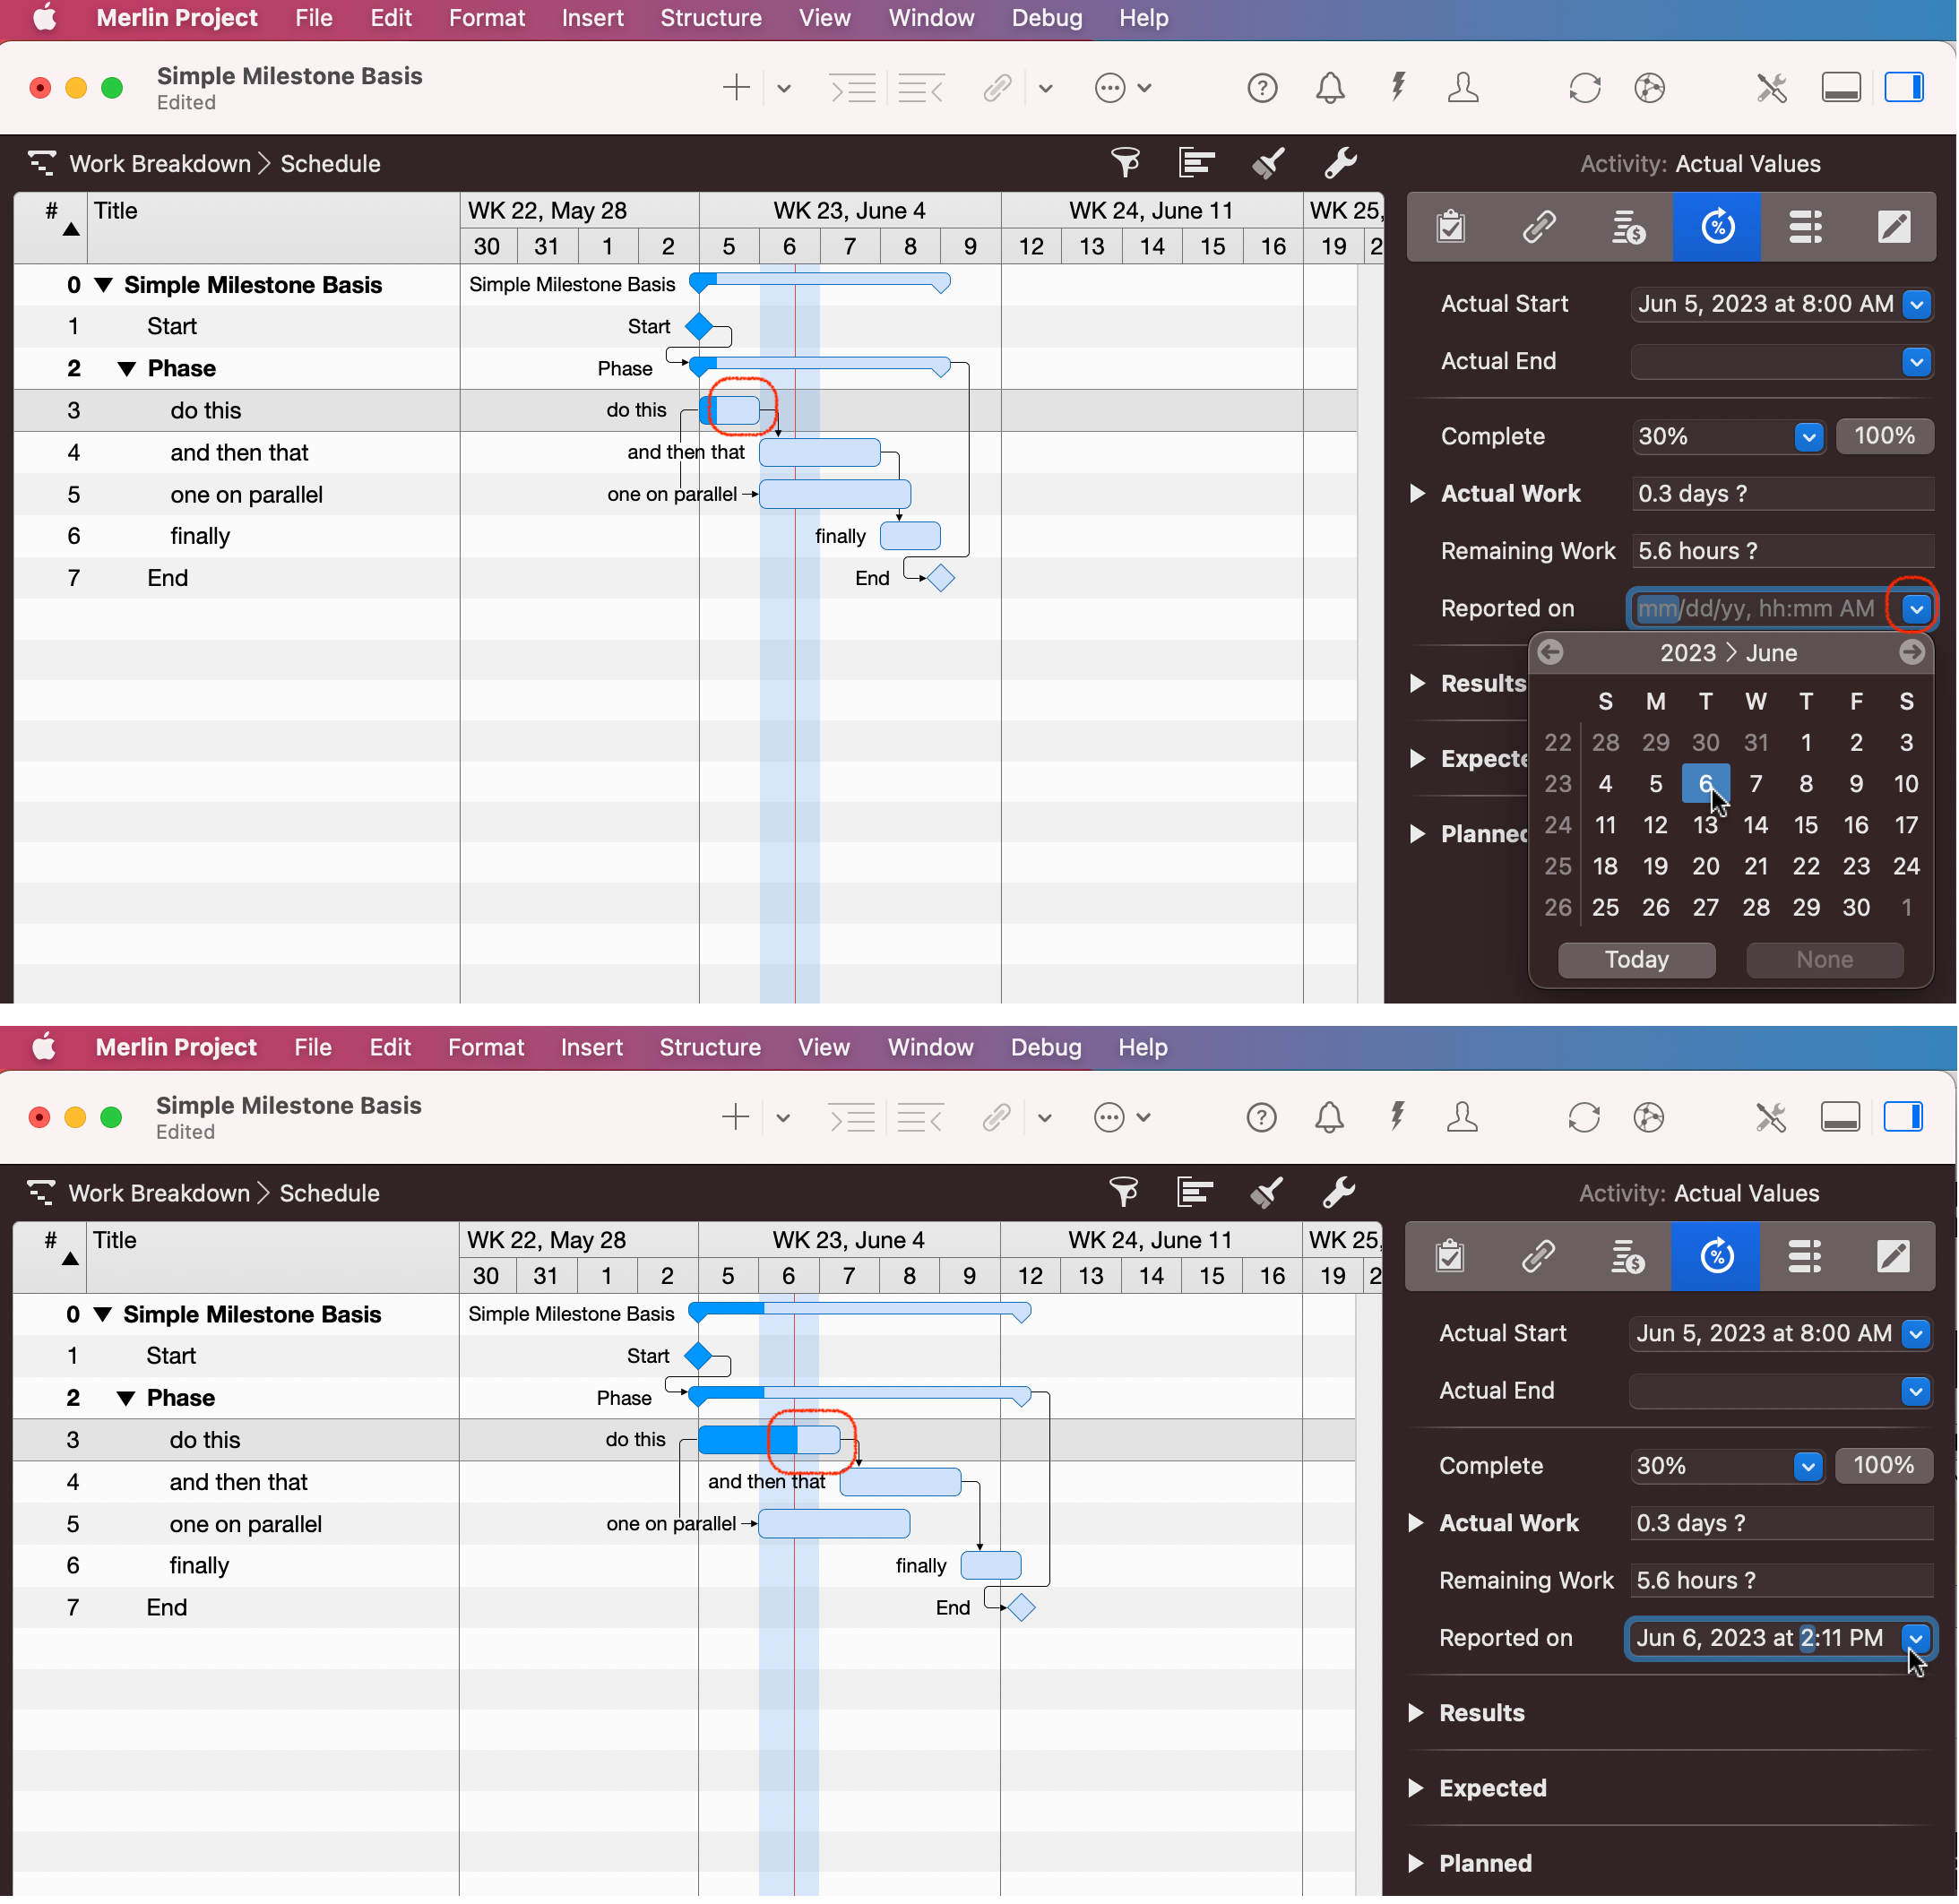1959x1904 pixels.
Task: Open the Complete percentage dropdown in upper inspector
Action: click(1810, 437)
